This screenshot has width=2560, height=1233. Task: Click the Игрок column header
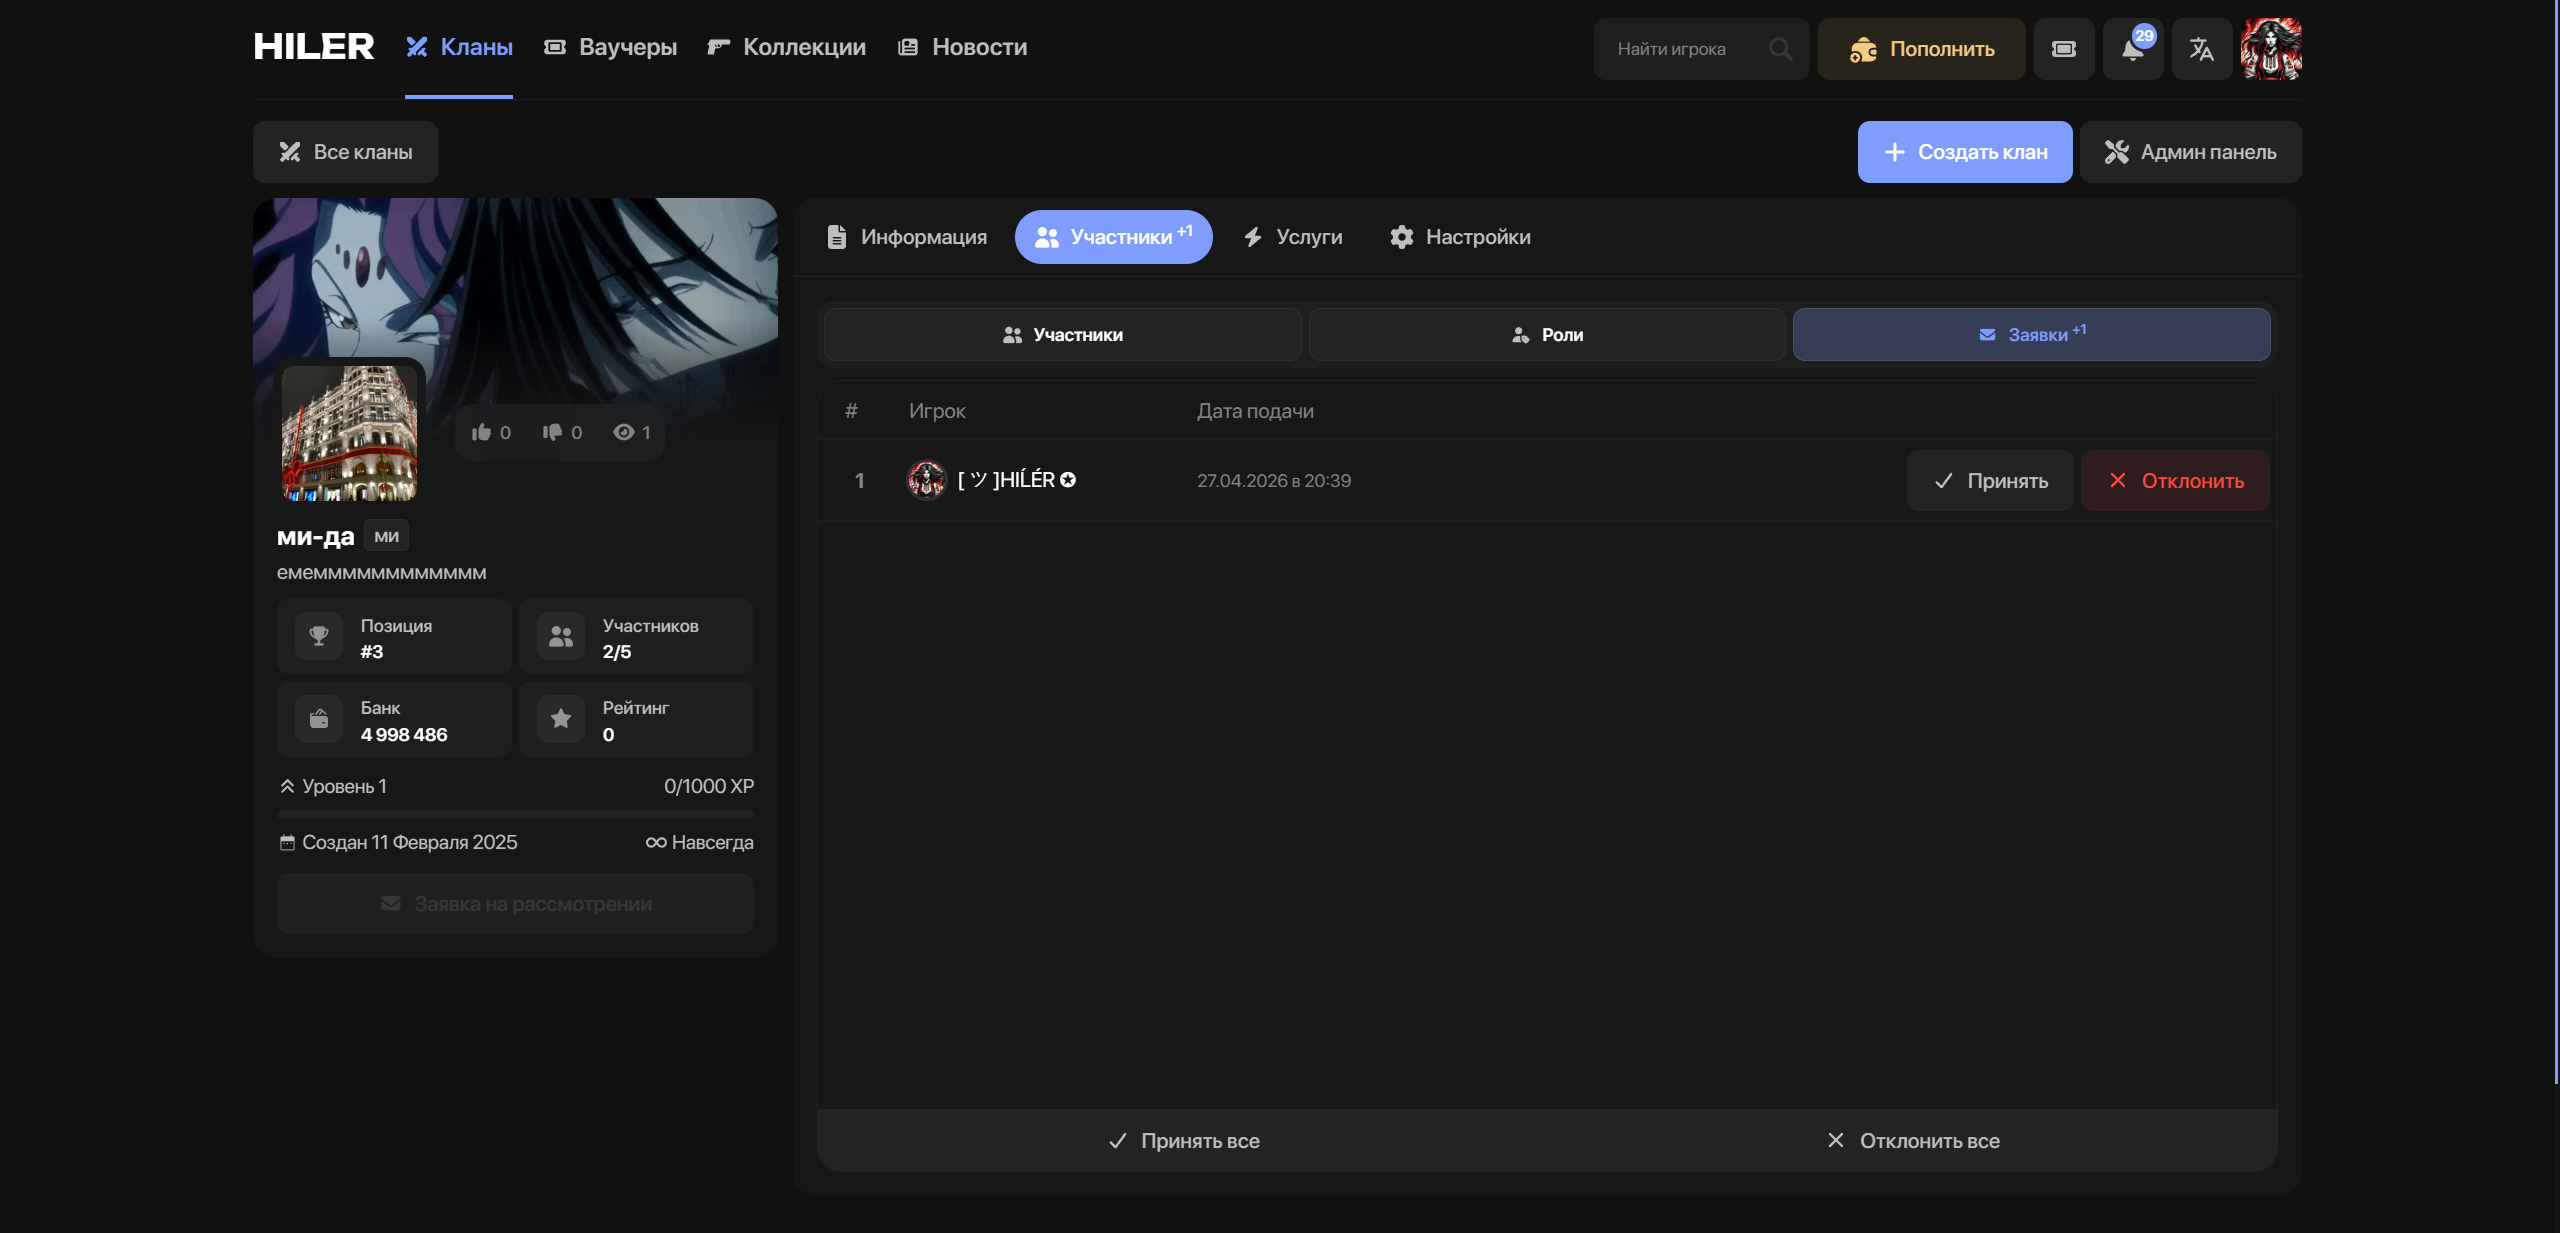pos(937,411)
